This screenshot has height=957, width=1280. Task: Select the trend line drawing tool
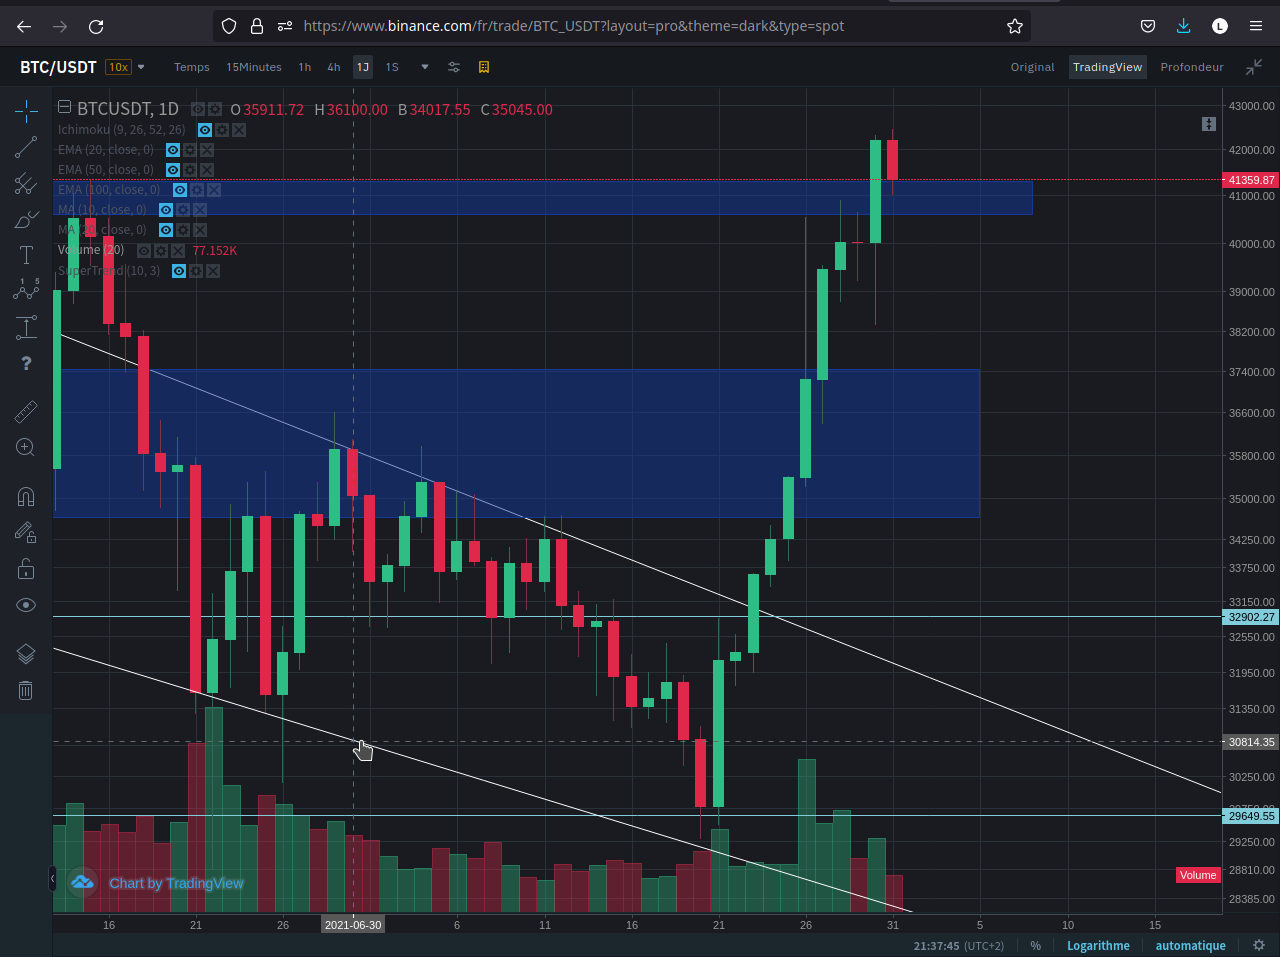26,148
